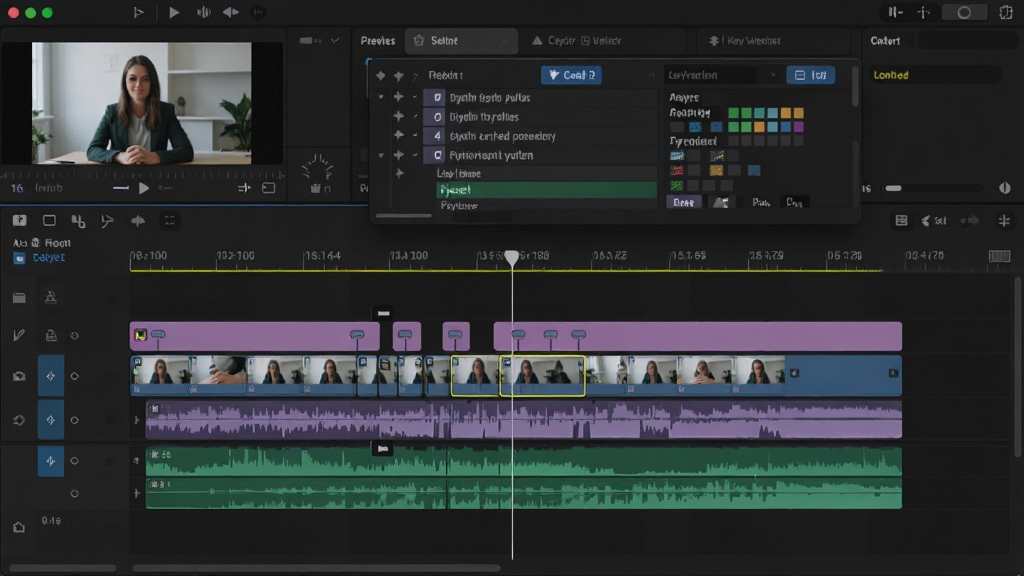
Task: Click the pencil edit icon on title track
Action: click(x=19, y=336)
